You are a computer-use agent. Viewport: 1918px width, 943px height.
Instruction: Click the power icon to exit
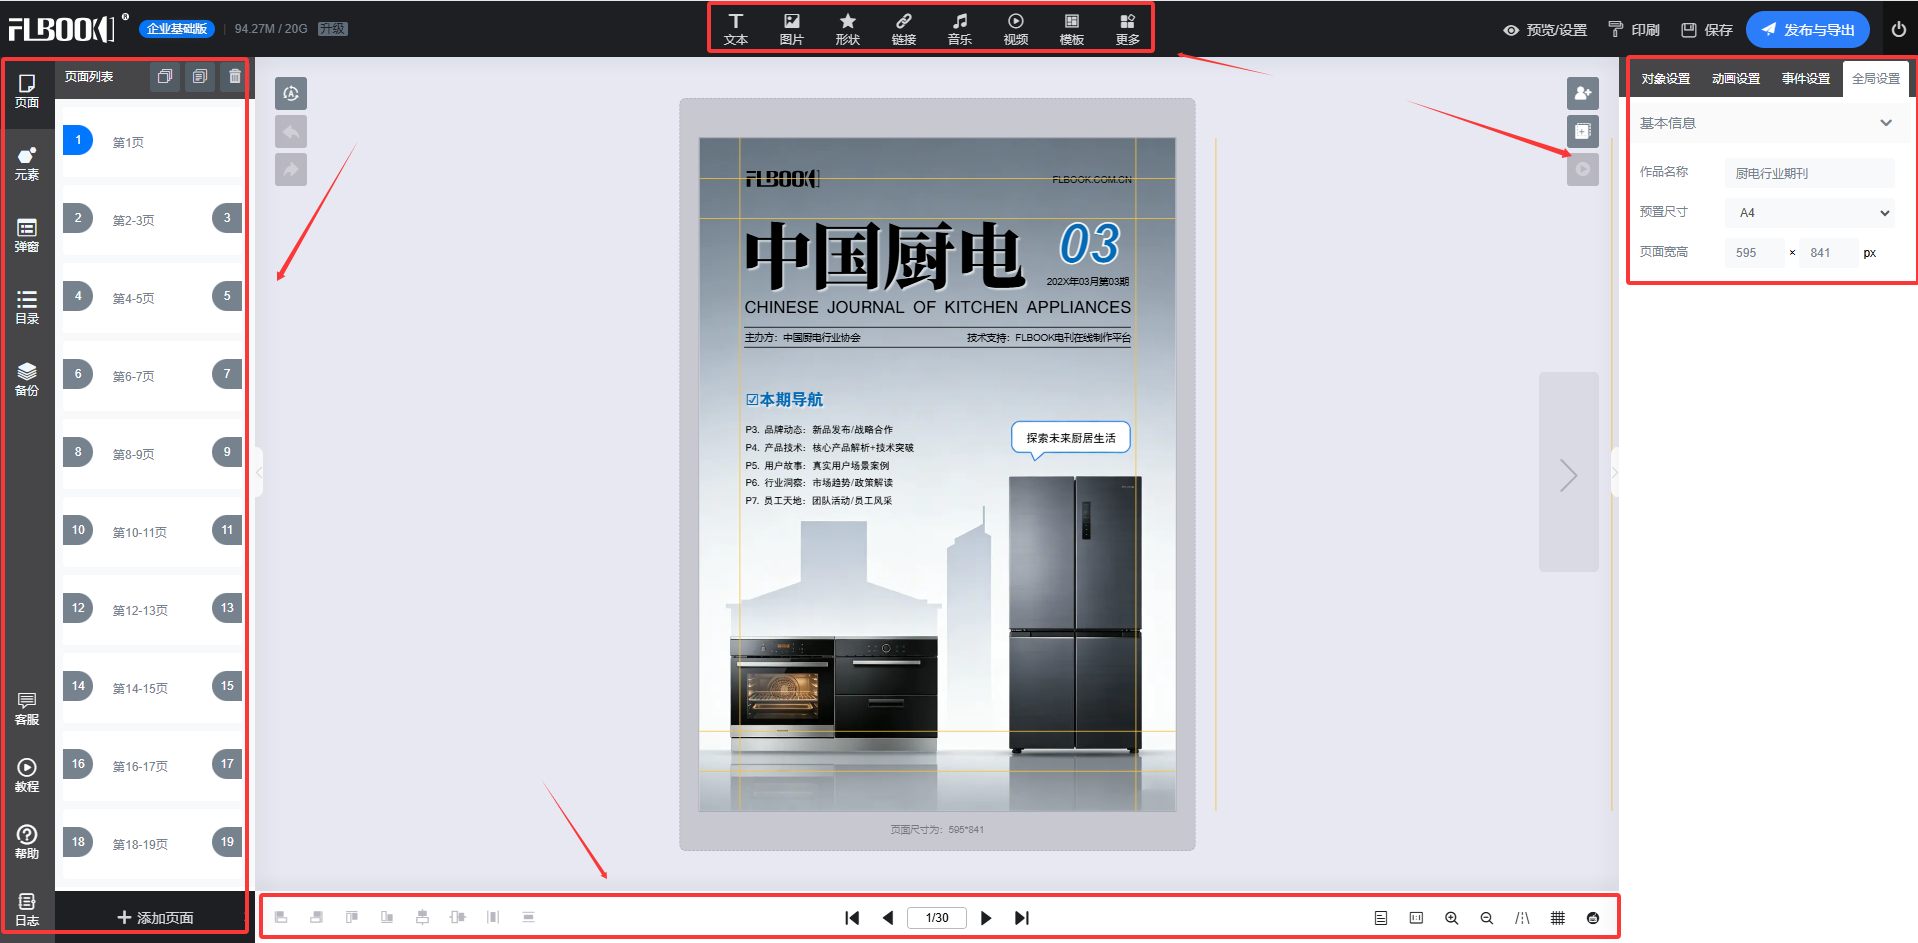coord(1898,29)
